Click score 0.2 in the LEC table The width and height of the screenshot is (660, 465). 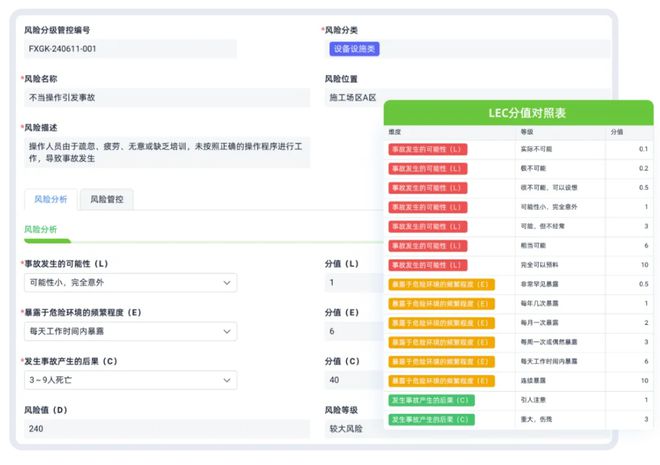(643, 168)
